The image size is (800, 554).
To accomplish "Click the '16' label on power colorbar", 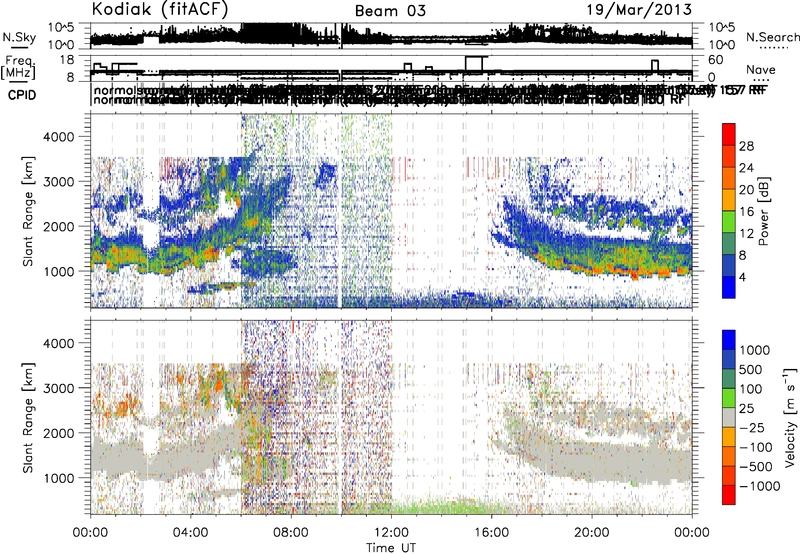I will coord(746,212).
